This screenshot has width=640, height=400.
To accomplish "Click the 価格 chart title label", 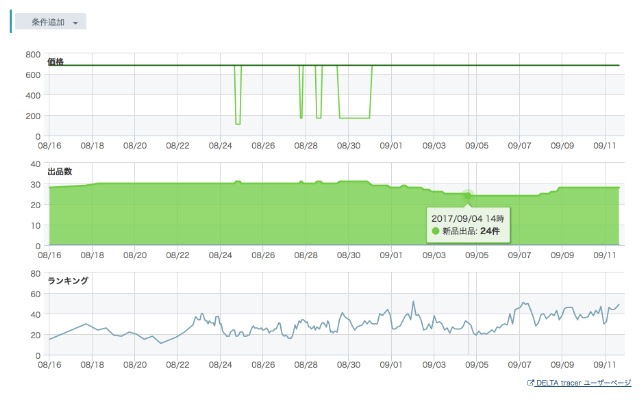I will (x=56, y=62).
